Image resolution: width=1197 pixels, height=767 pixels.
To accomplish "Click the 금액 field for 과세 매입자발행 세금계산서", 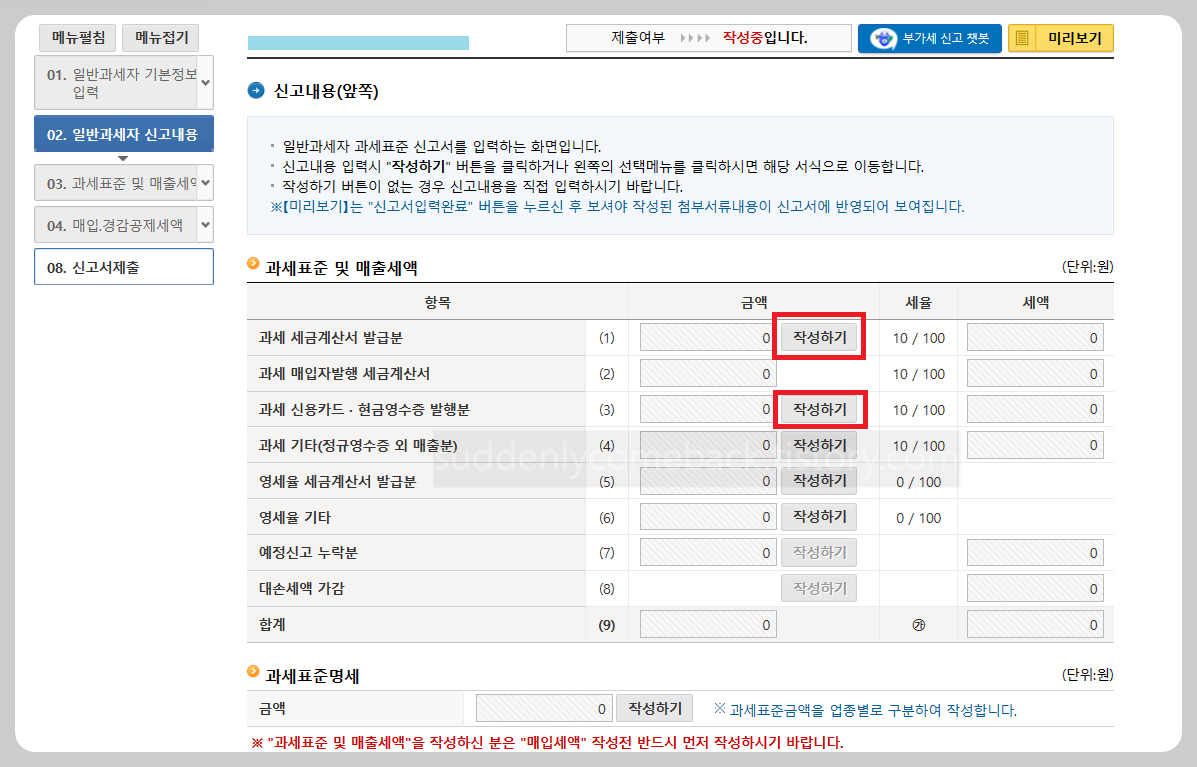I will (708, 373).
